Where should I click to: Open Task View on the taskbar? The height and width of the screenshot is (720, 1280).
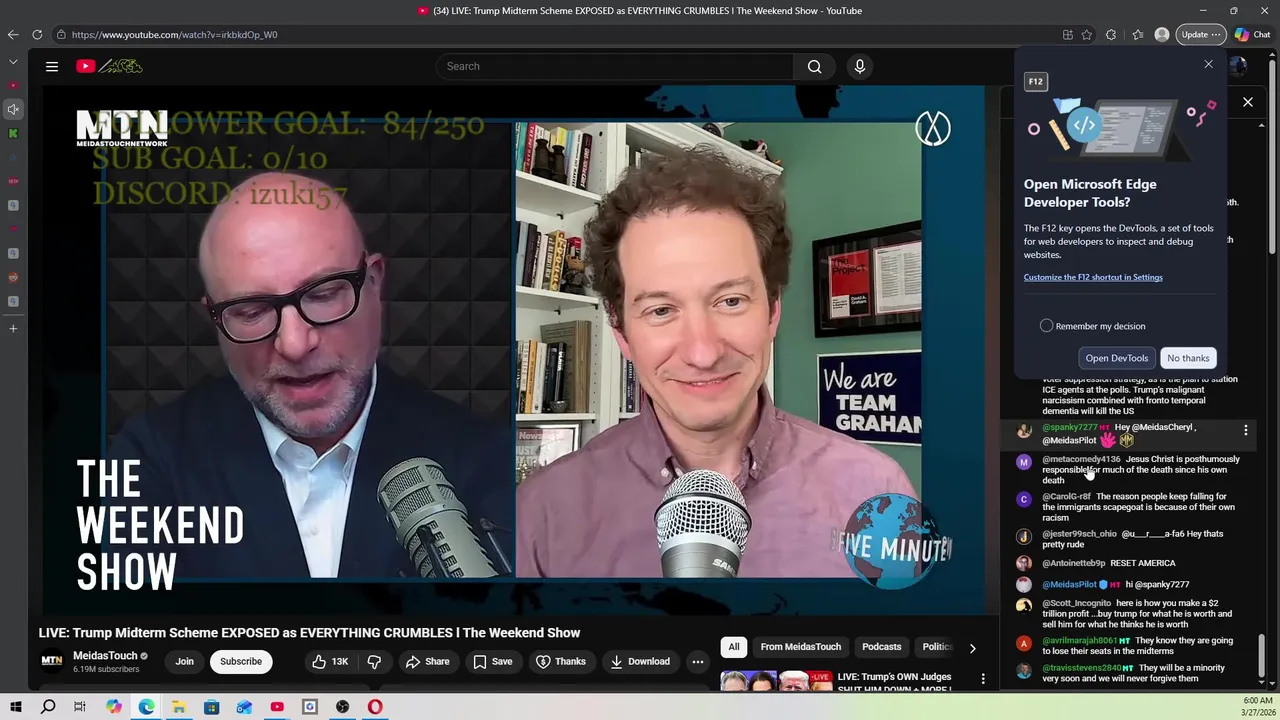point(80,707)
